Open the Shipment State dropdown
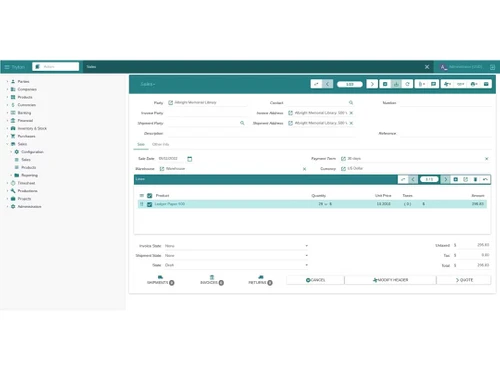This screenshot has width=500, height=375. click(x=236, y=256)
